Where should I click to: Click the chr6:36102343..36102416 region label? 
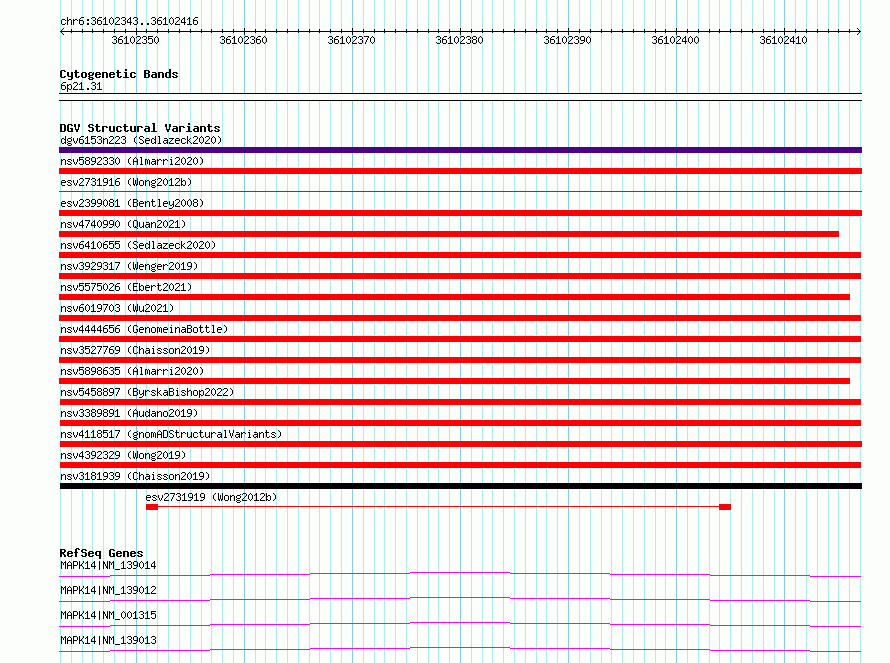click(129, 22)
